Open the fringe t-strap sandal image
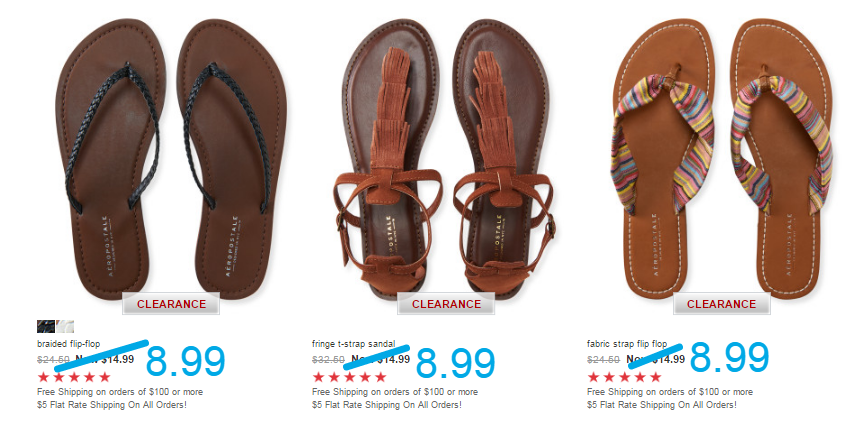The width and height of the screenshot is (845, 427). pyautogui.click(x=445, y=160)
